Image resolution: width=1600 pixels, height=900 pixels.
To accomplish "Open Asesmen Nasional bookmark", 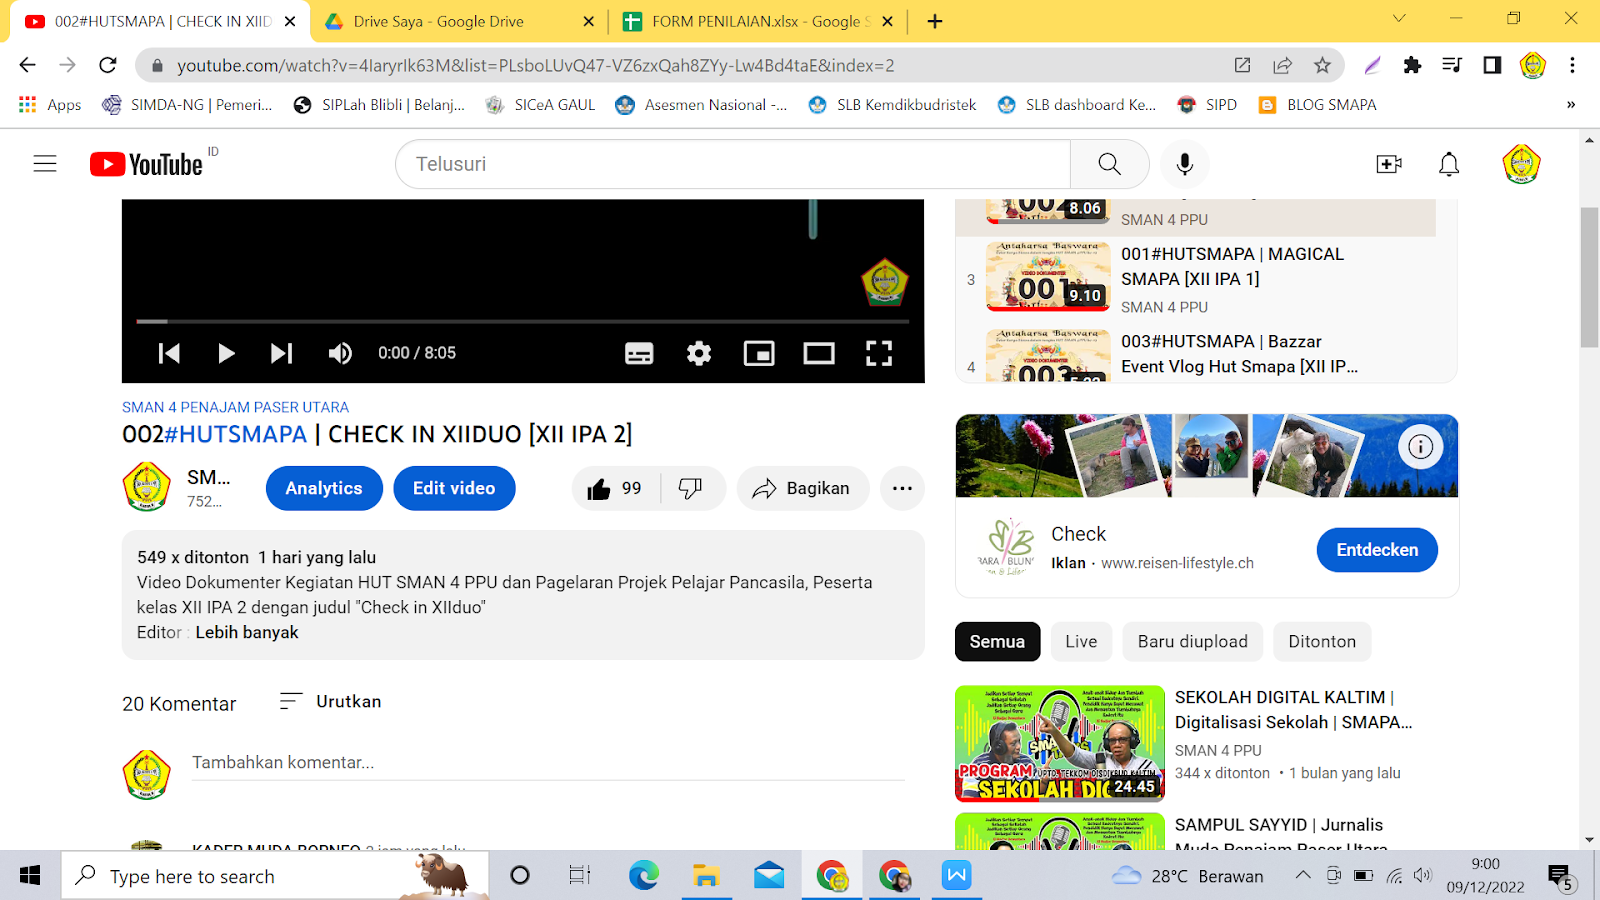I will point(701,105).
